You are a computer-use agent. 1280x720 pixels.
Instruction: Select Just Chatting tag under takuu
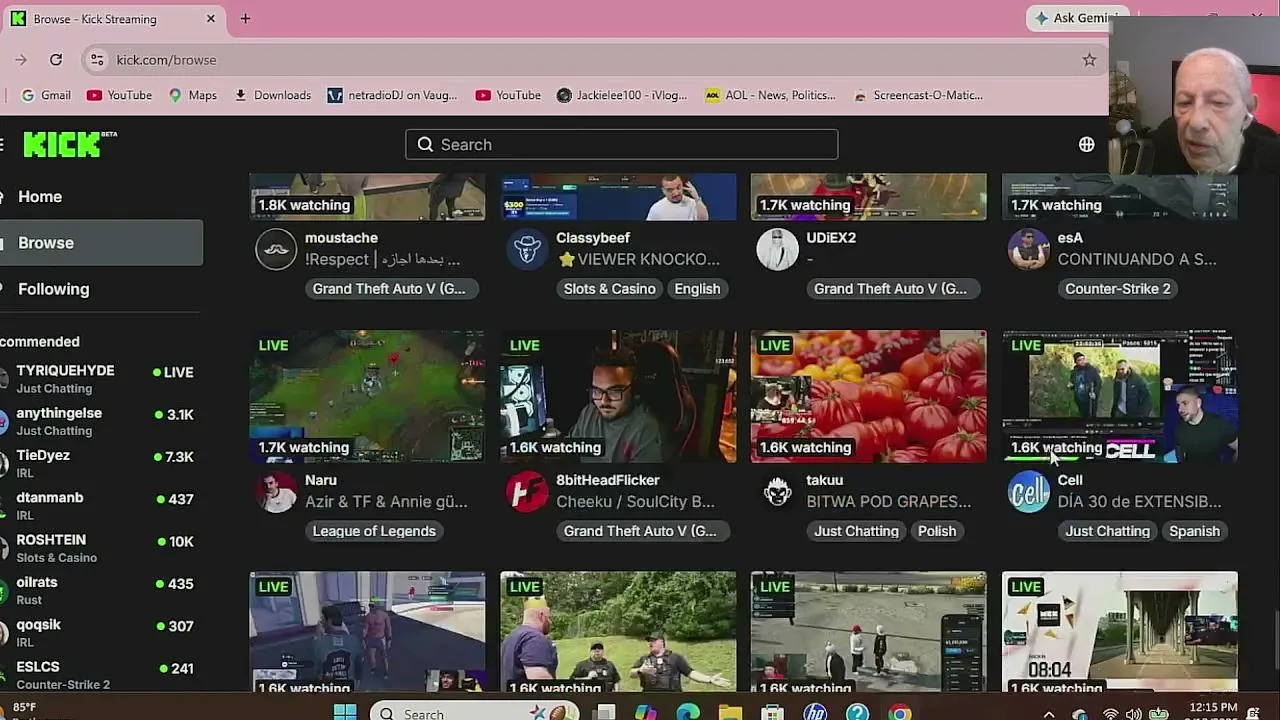point(856,531)
